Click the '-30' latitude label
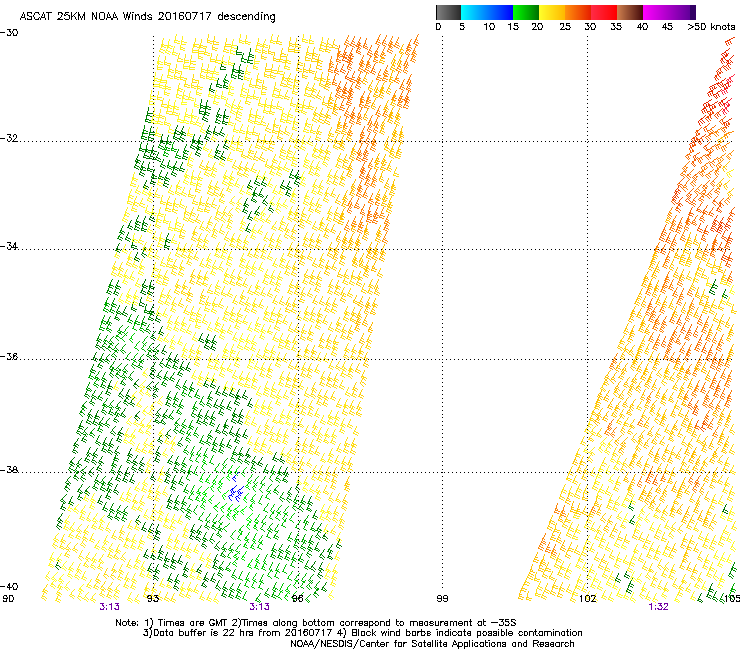Image resolution: width=740 pixels, height=650 pixels. (x=9, y=33)
